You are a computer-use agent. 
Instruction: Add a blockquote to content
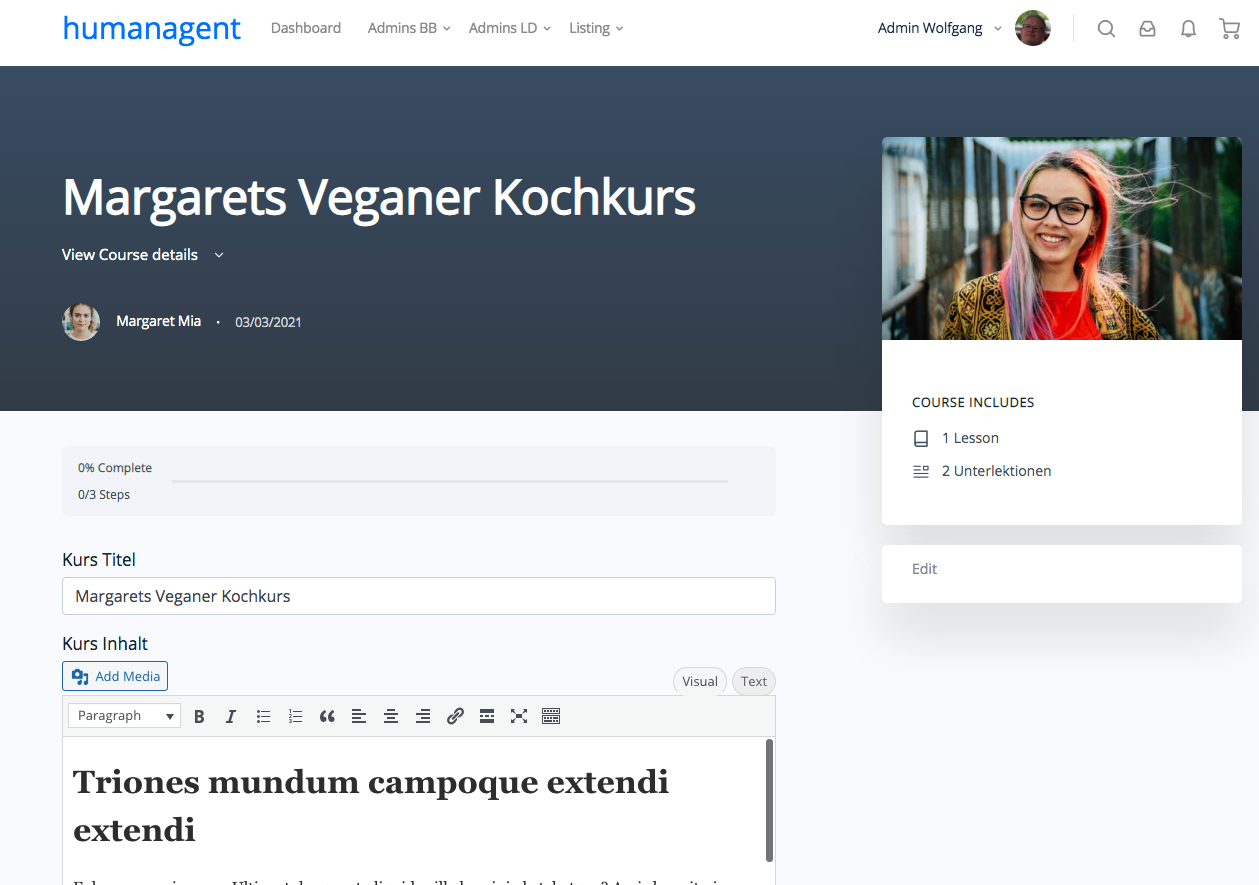(327, 716)
